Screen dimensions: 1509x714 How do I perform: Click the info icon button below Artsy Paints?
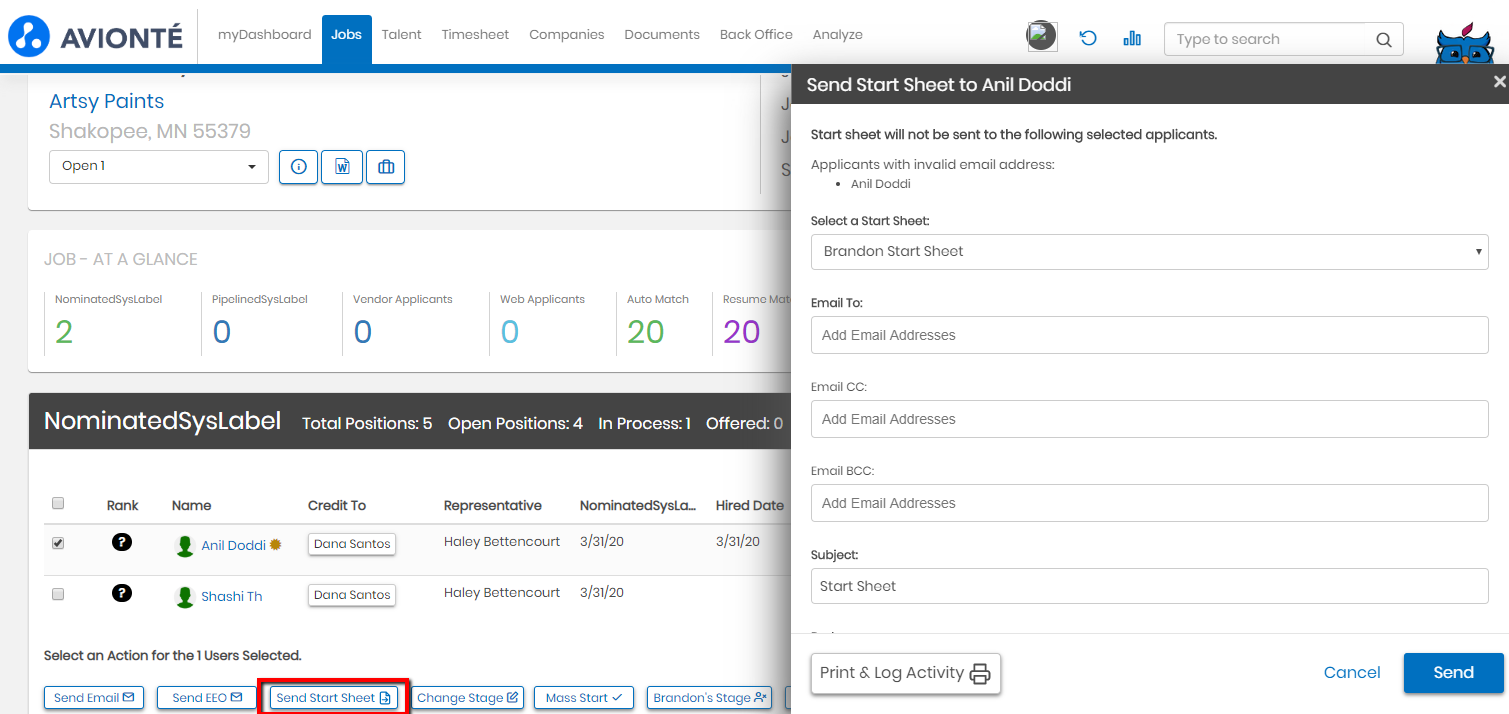(x=298, y=167)
